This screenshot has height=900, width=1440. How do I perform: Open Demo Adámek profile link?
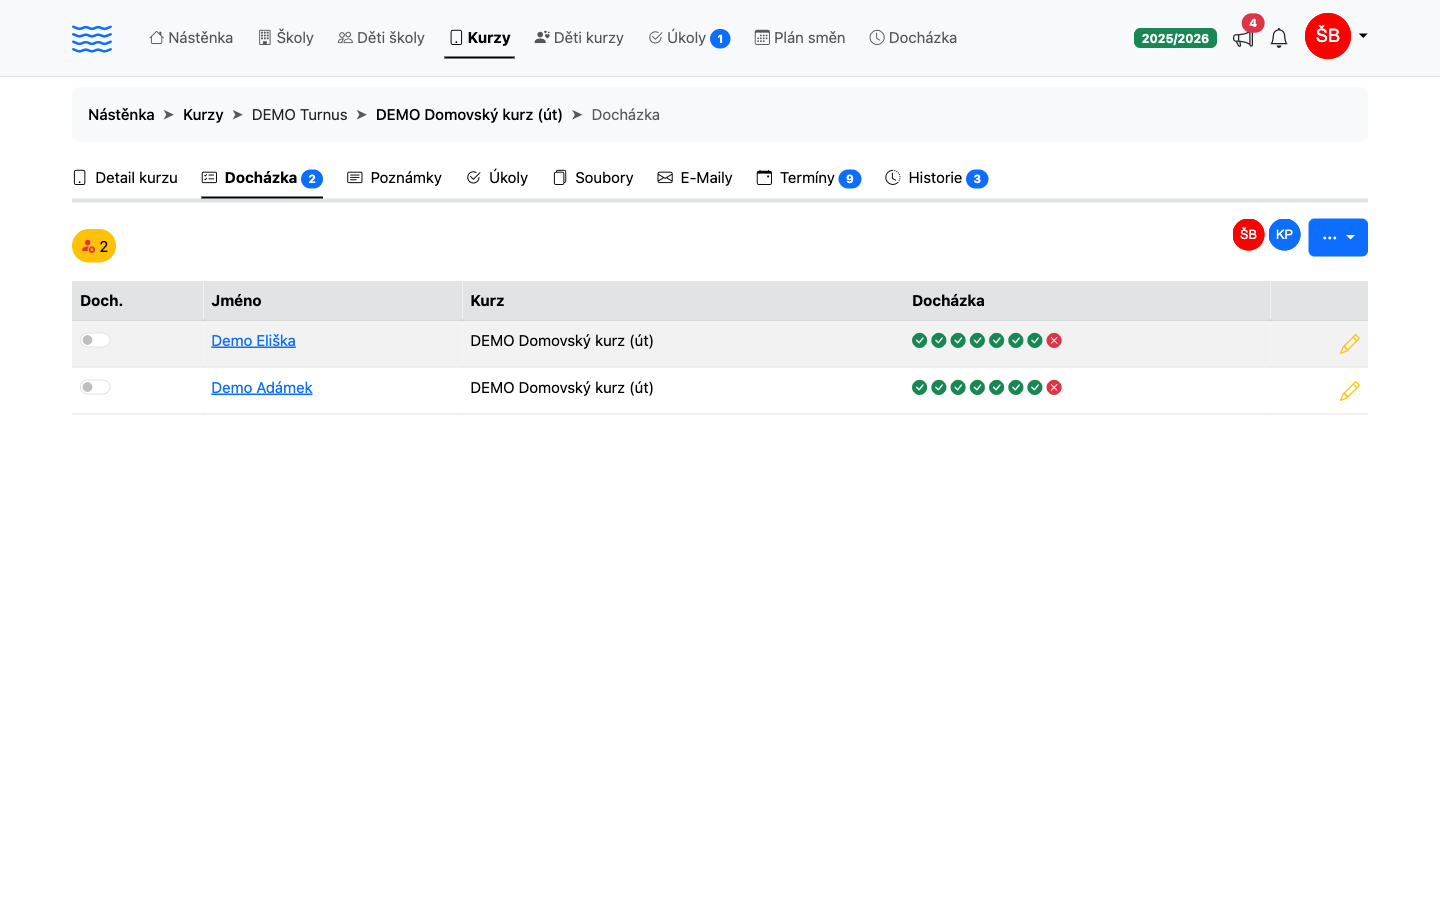tap(262, 388)
